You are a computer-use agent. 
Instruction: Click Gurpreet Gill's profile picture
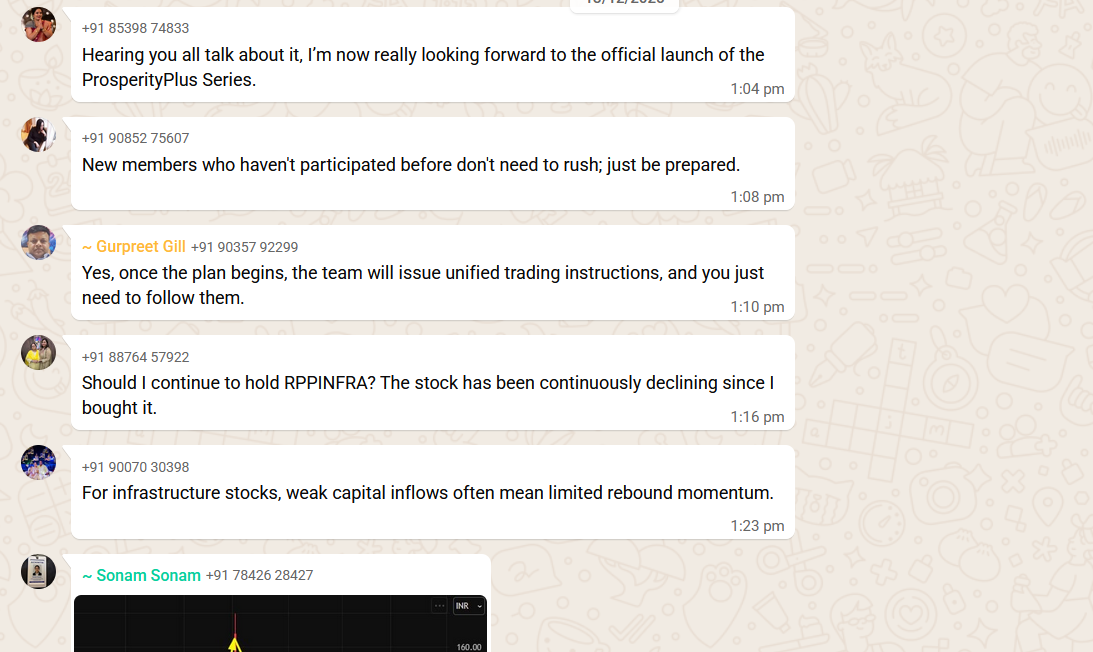(39, 243)
